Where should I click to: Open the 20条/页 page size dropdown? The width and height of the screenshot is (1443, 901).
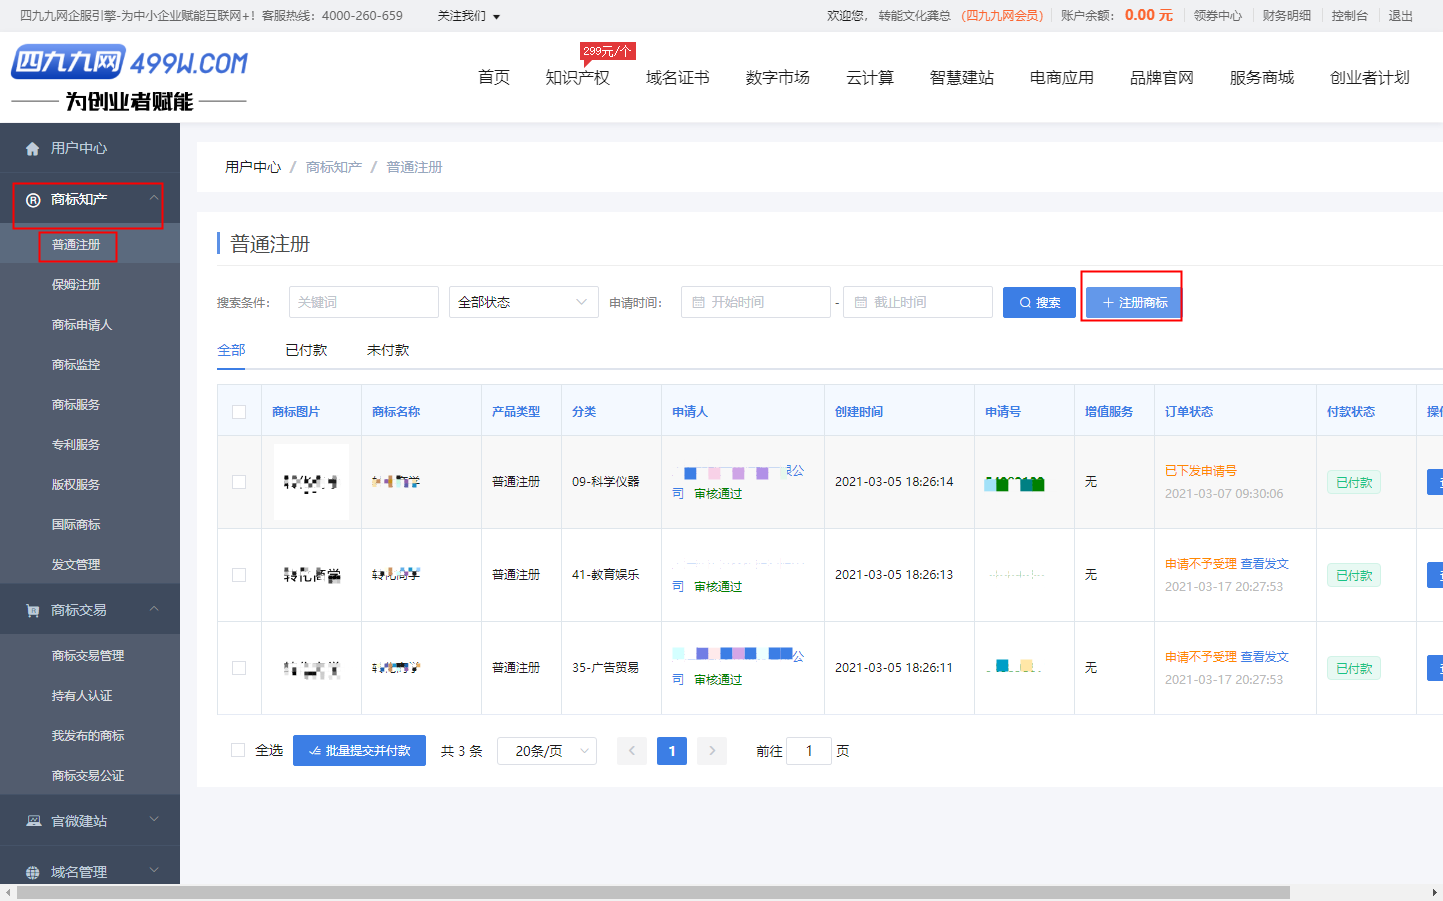(547, 751)
